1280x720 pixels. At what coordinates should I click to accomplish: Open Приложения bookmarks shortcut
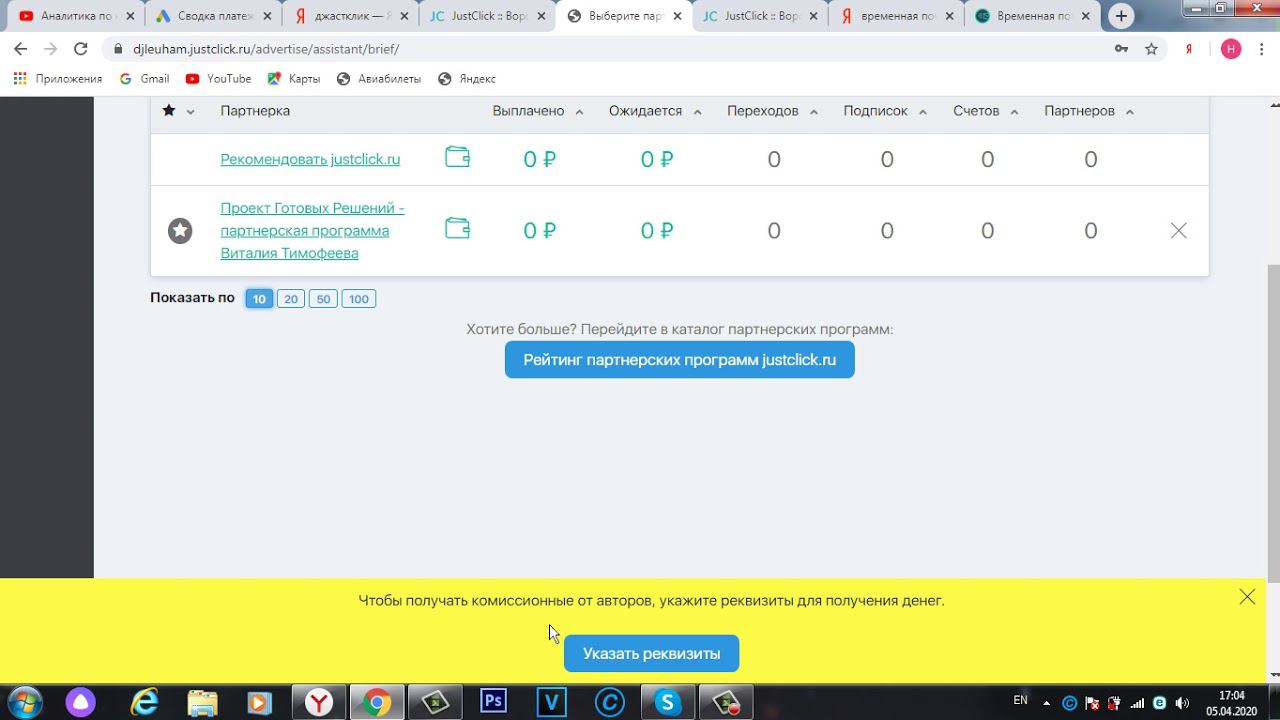point(58,79)
